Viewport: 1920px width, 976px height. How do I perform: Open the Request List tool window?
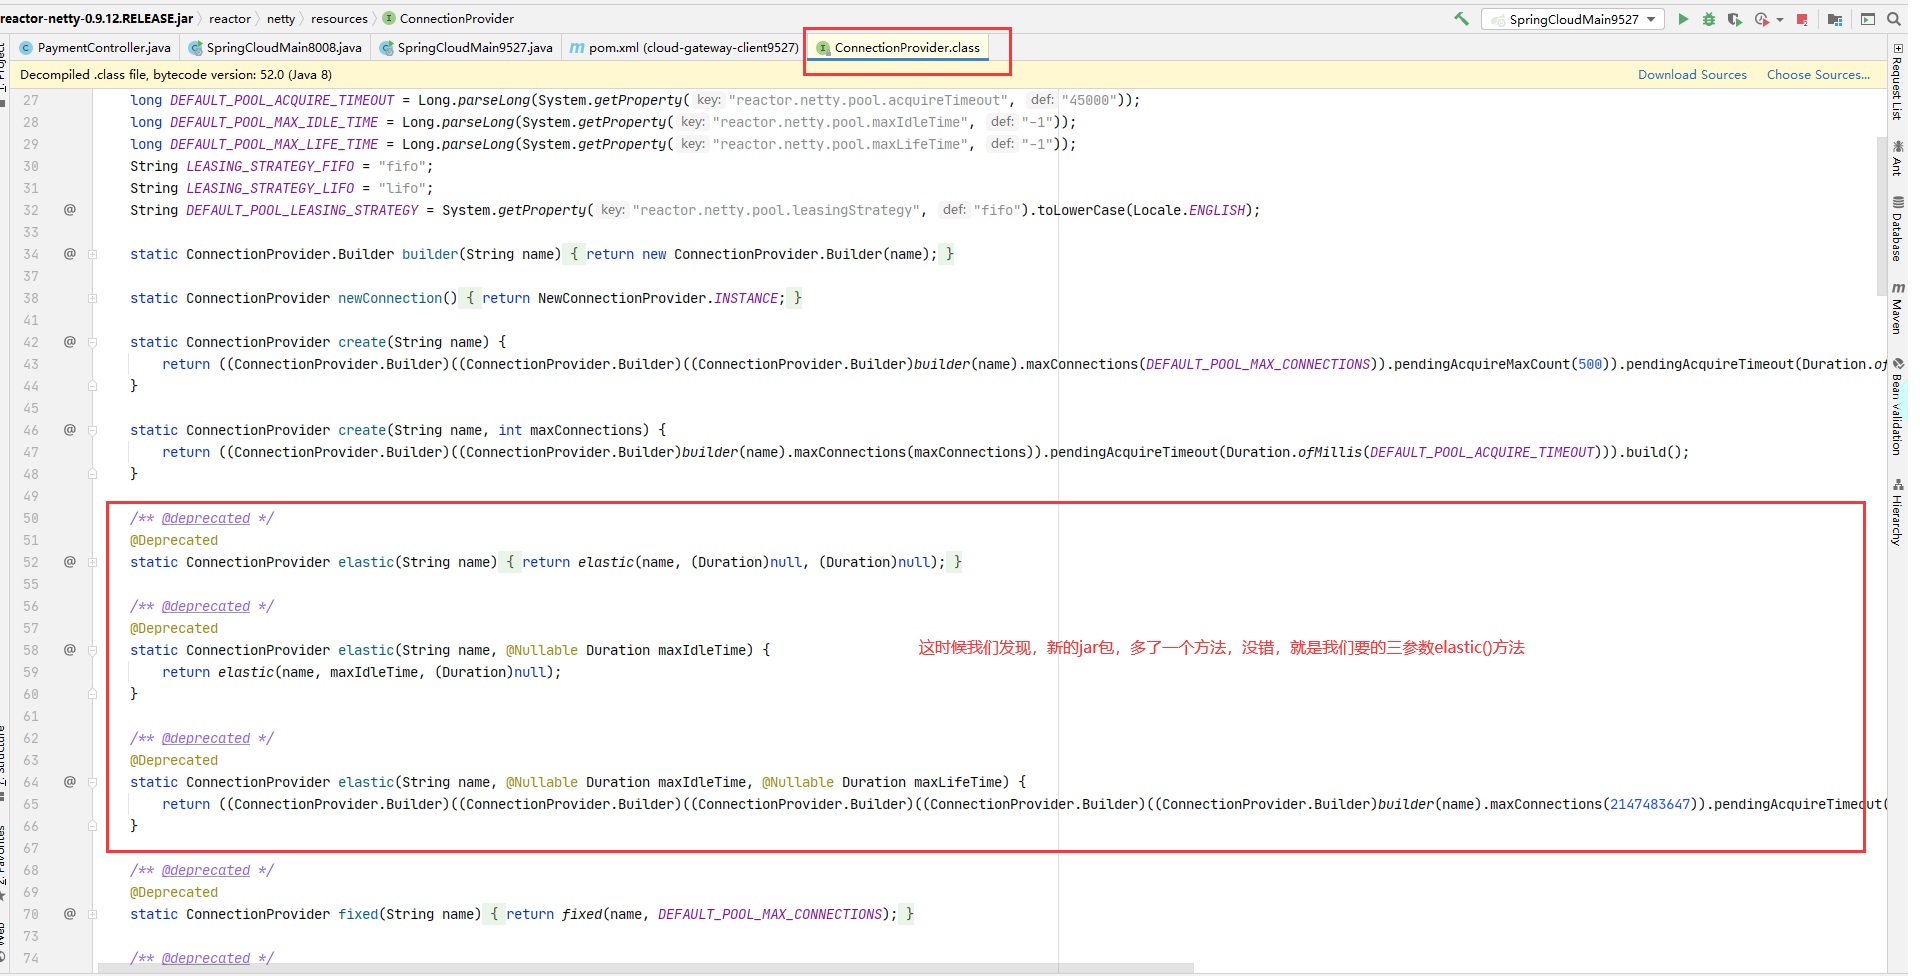tap(1898, 85)
